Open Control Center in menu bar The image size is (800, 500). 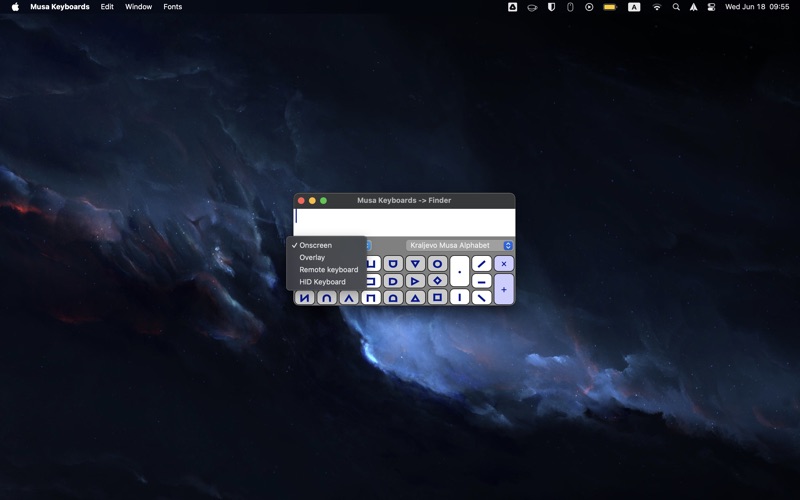coord(711,7)
